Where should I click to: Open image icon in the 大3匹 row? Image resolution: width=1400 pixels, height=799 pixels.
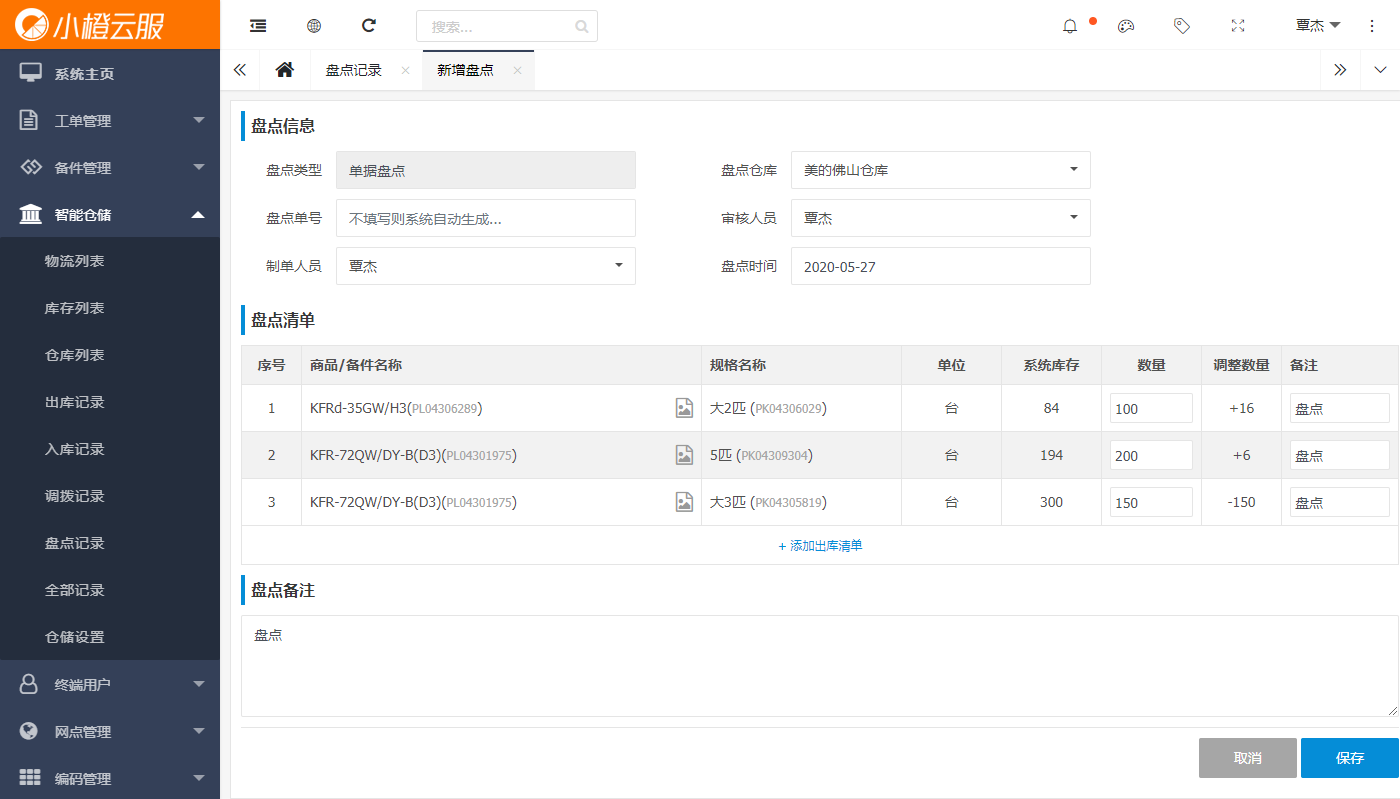(x=684, y=502)
